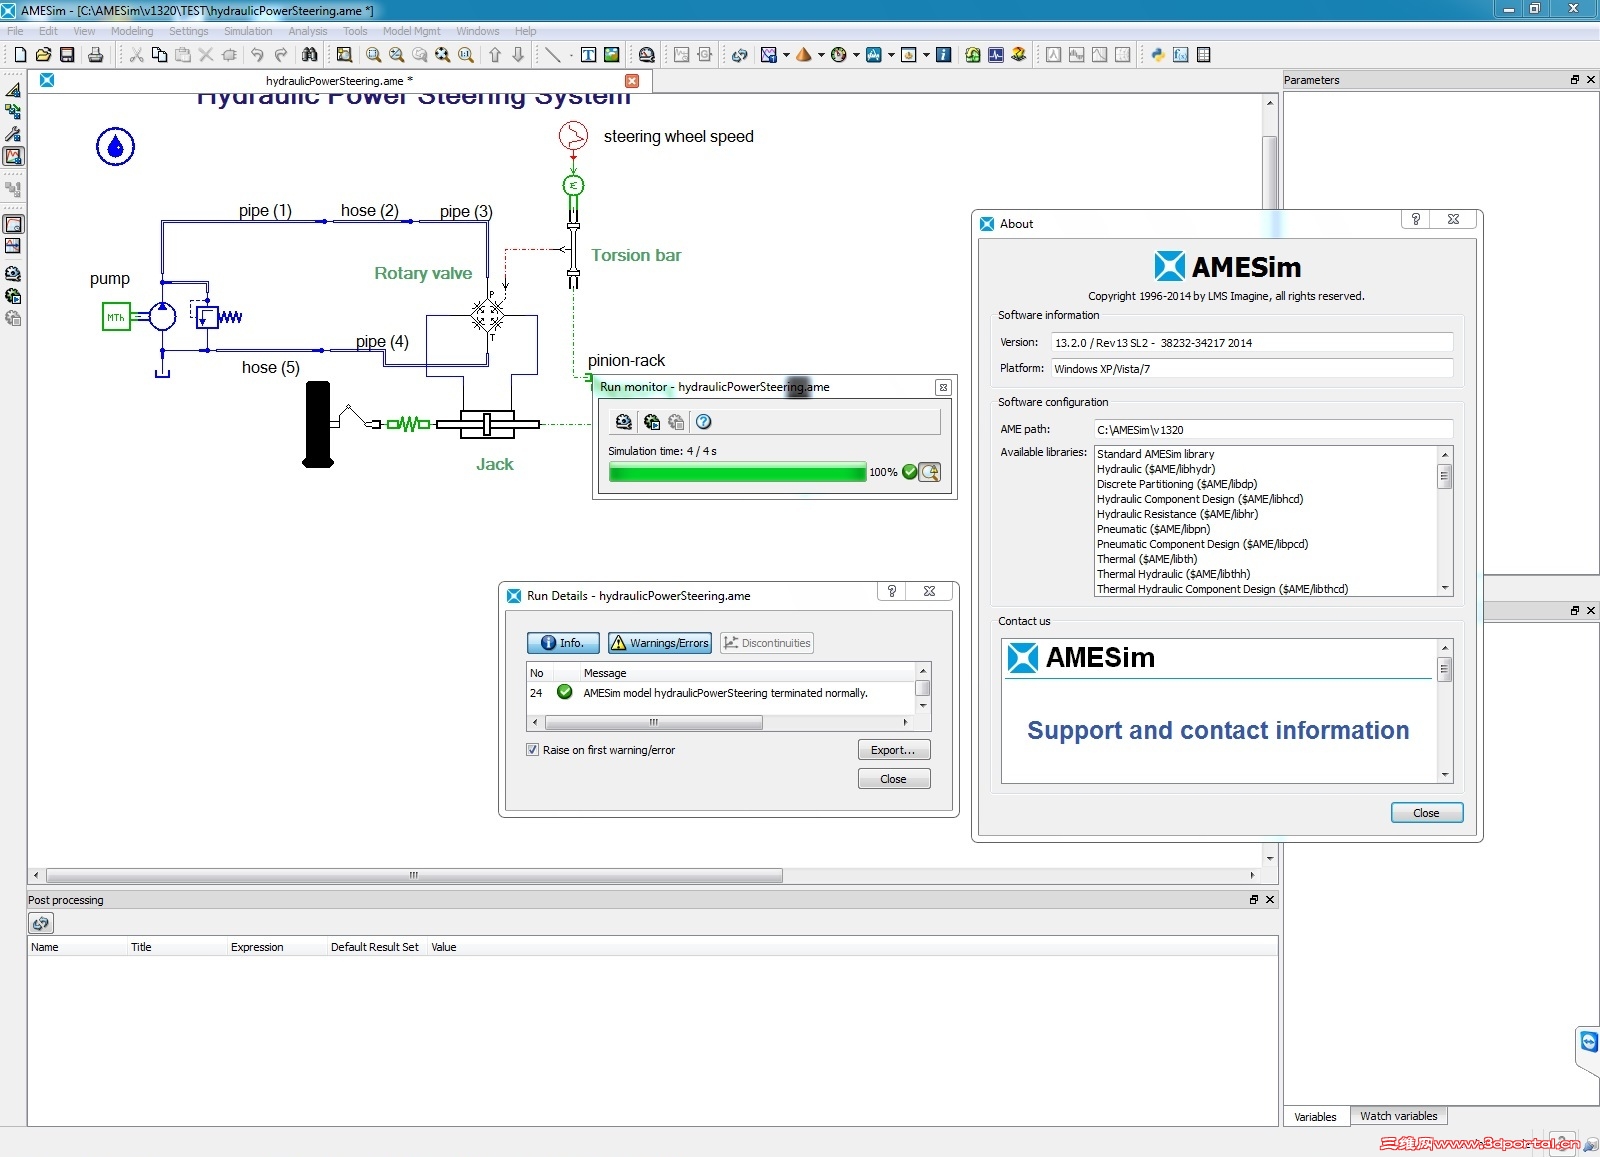
Task: Click the Python scripting icon
Action: click(1158, 55)
